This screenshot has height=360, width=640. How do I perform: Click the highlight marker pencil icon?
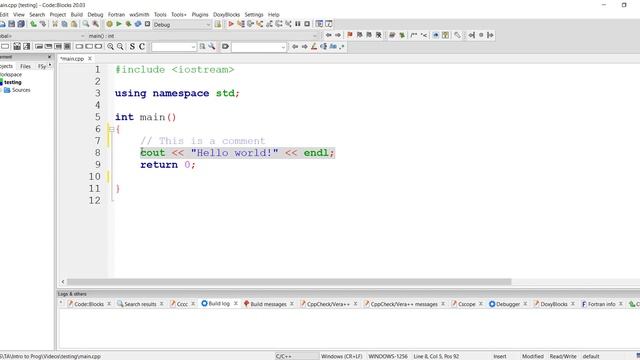pos(314,47)
